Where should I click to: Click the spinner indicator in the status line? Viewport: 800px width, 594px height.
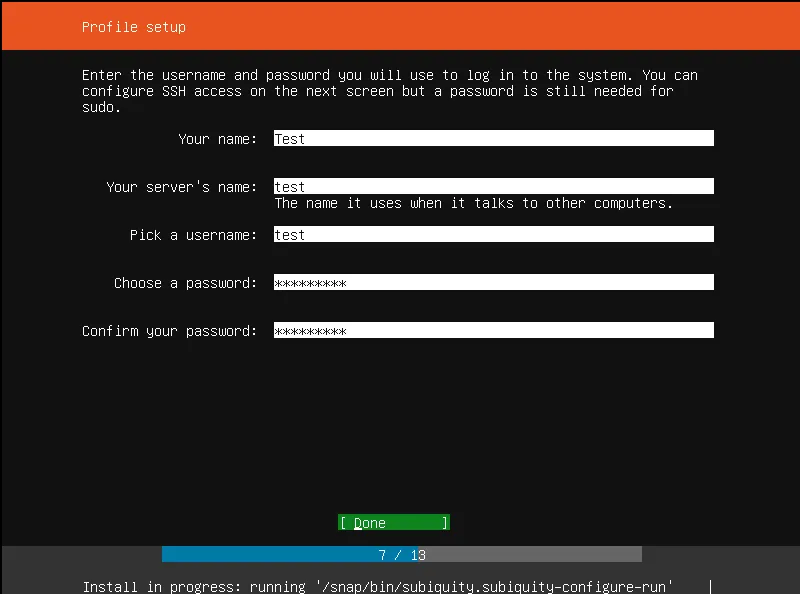[710, 586]
